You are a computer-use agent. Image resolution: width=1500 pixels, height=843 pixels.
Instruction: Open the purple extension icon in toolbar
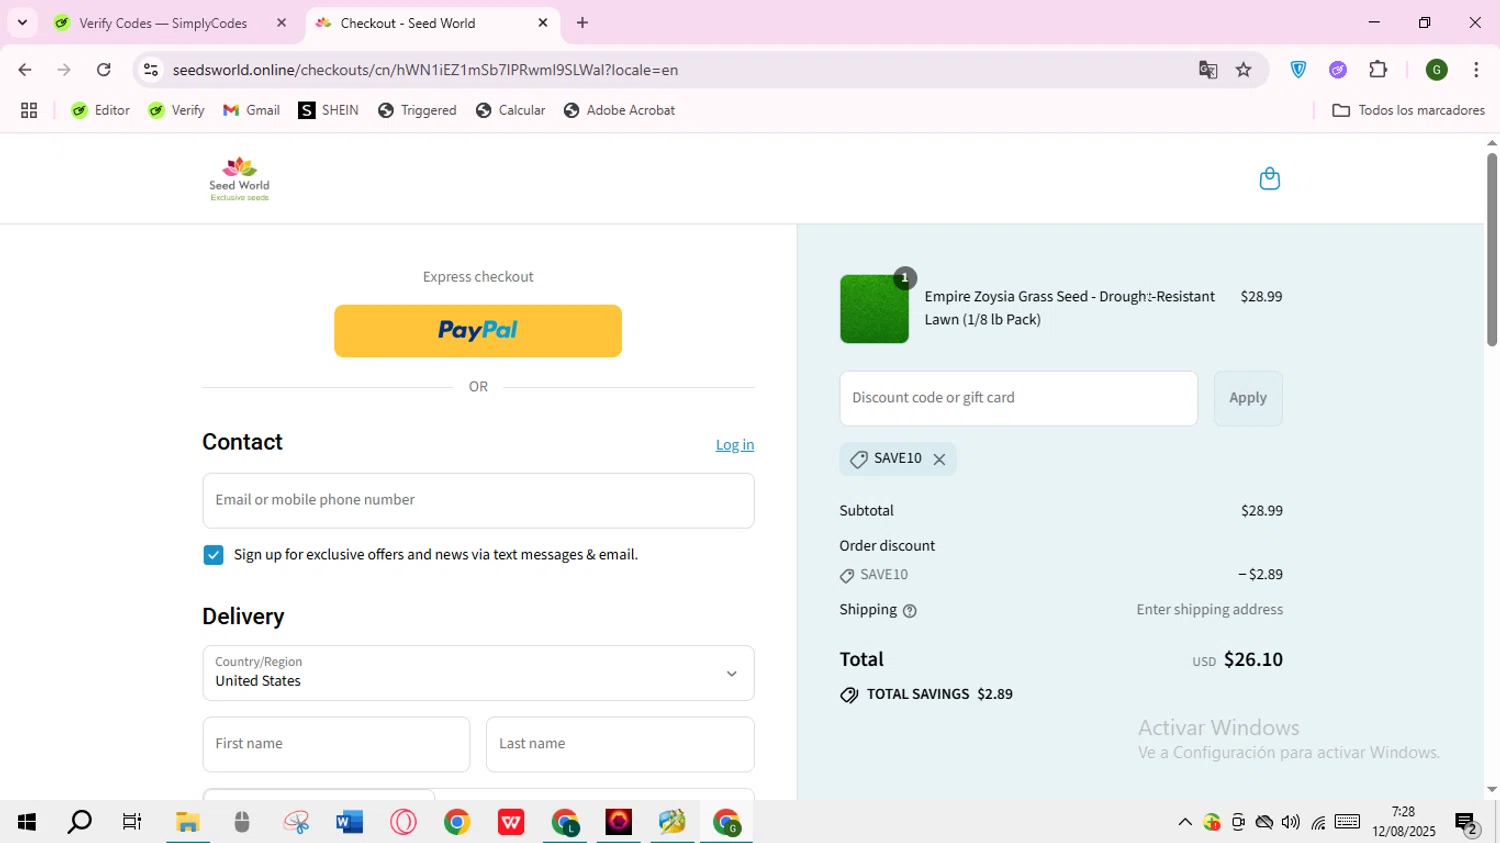click(x=1338, y=70)
